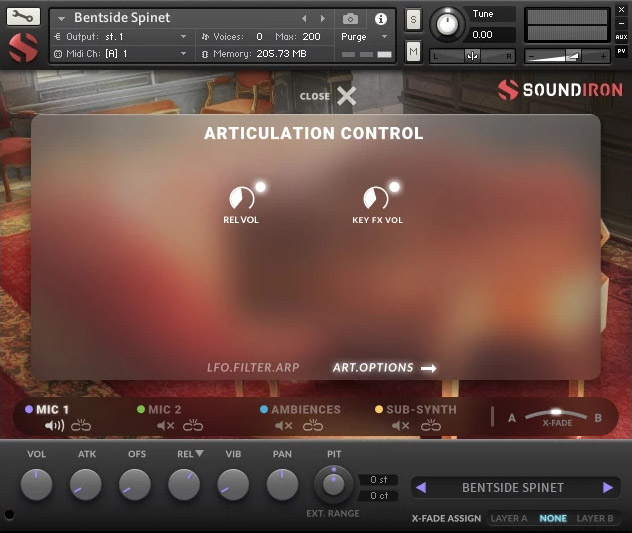This screenshot has height=533, width=632.
Task: Go to next instrument with right arrow
Action: [322, 19]
